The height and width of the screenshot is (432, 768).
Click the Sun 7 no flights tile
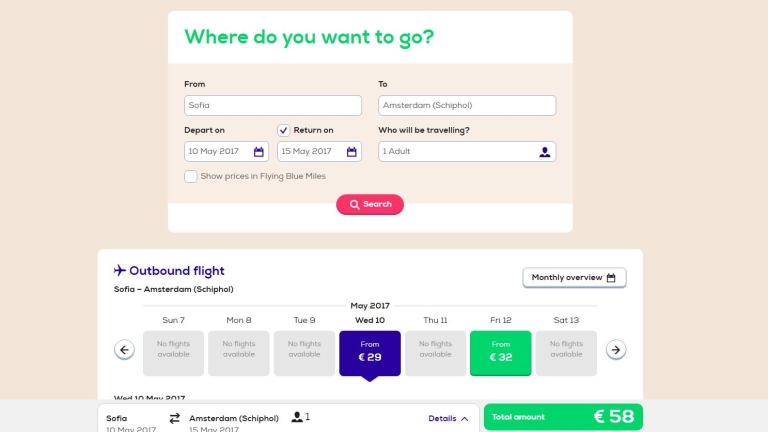(174, 353)
